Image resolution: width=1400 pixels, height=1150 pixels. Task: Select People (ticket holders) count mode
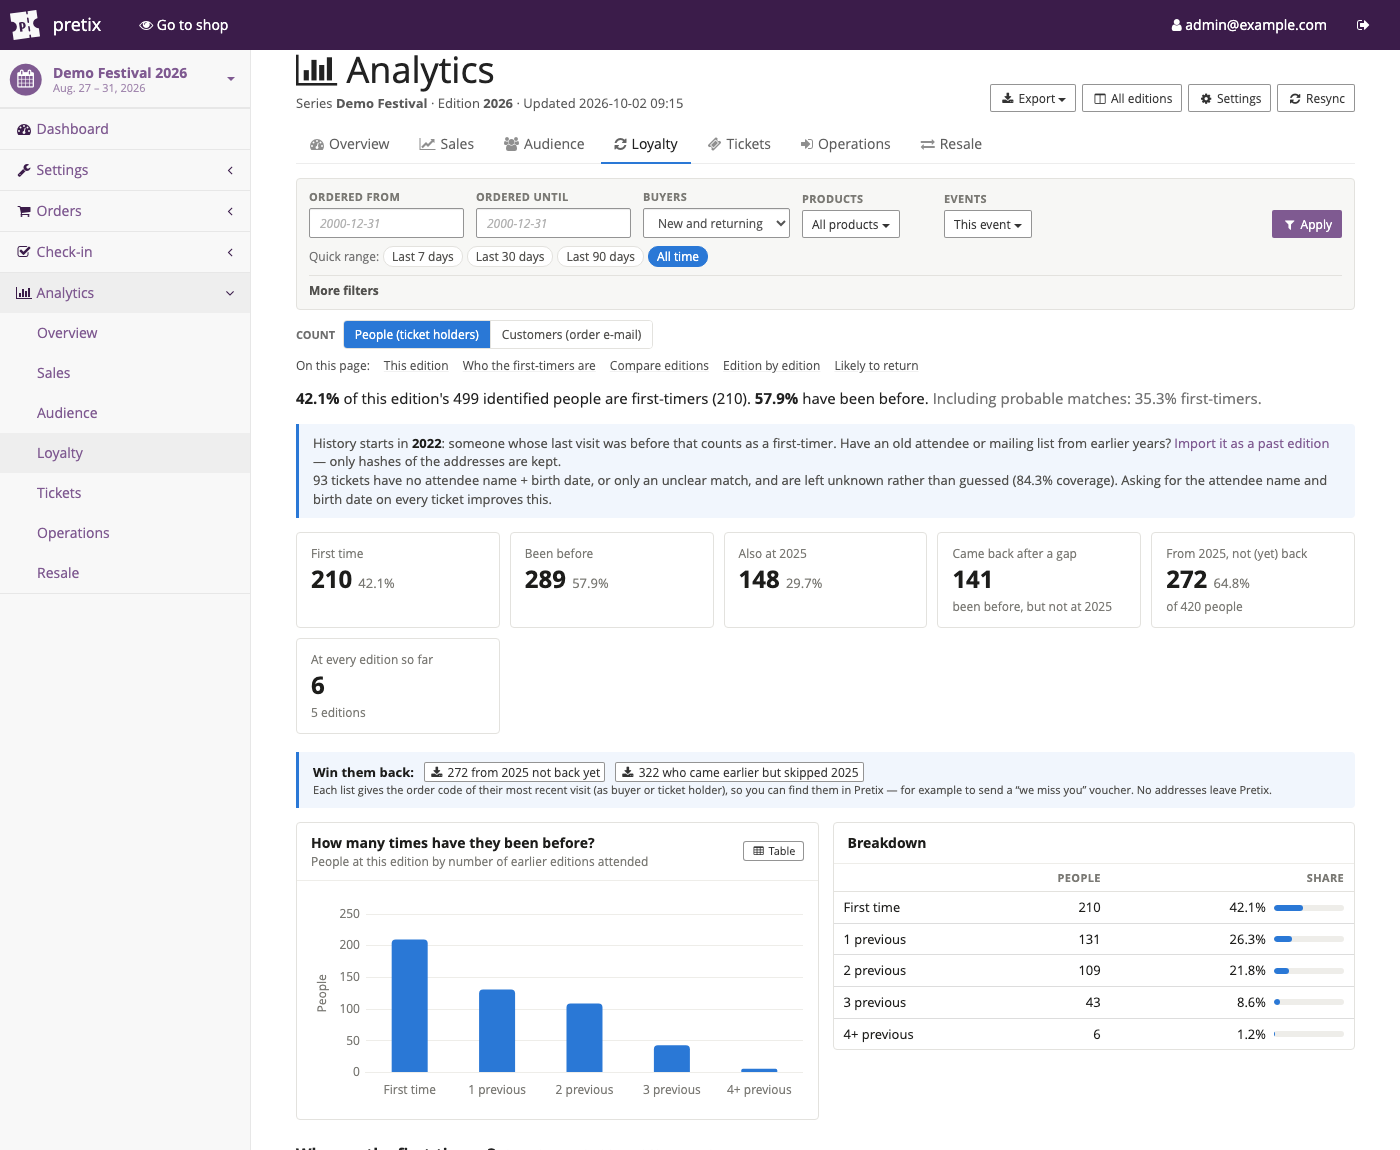416,335
